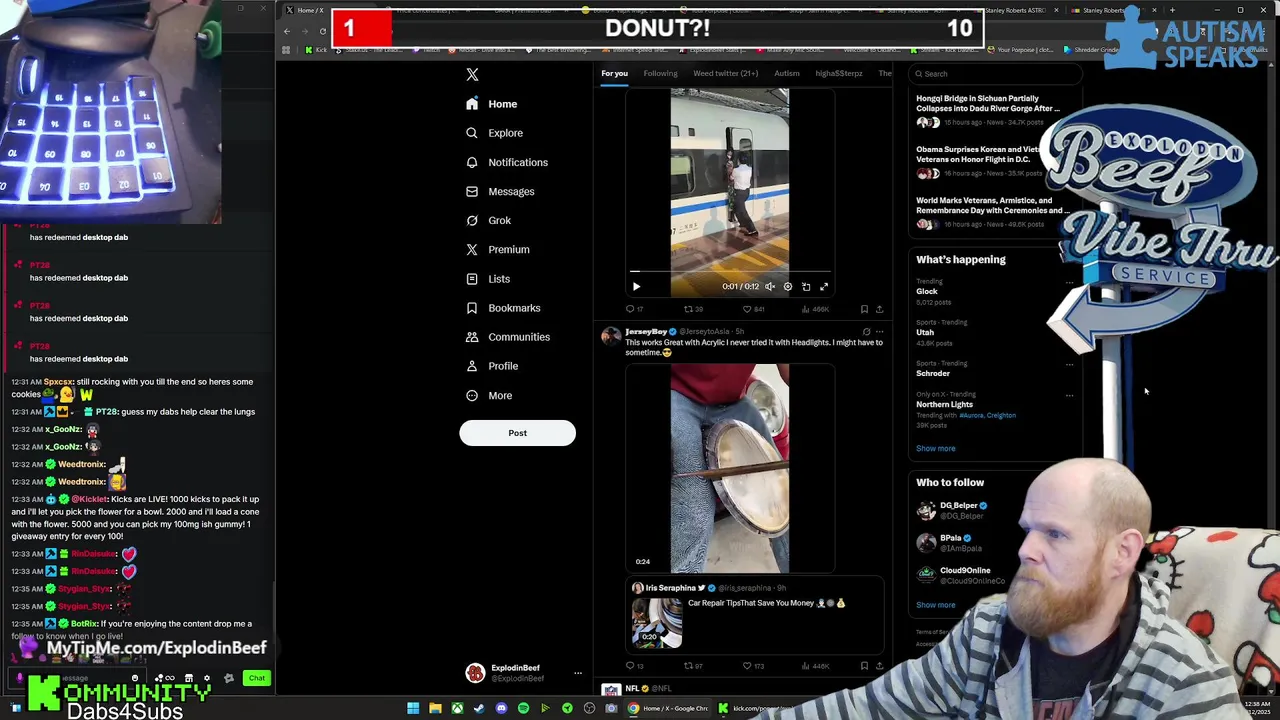1280x720 pixels.
Task: Open Spotify from the taskbar
Action: 523,708
